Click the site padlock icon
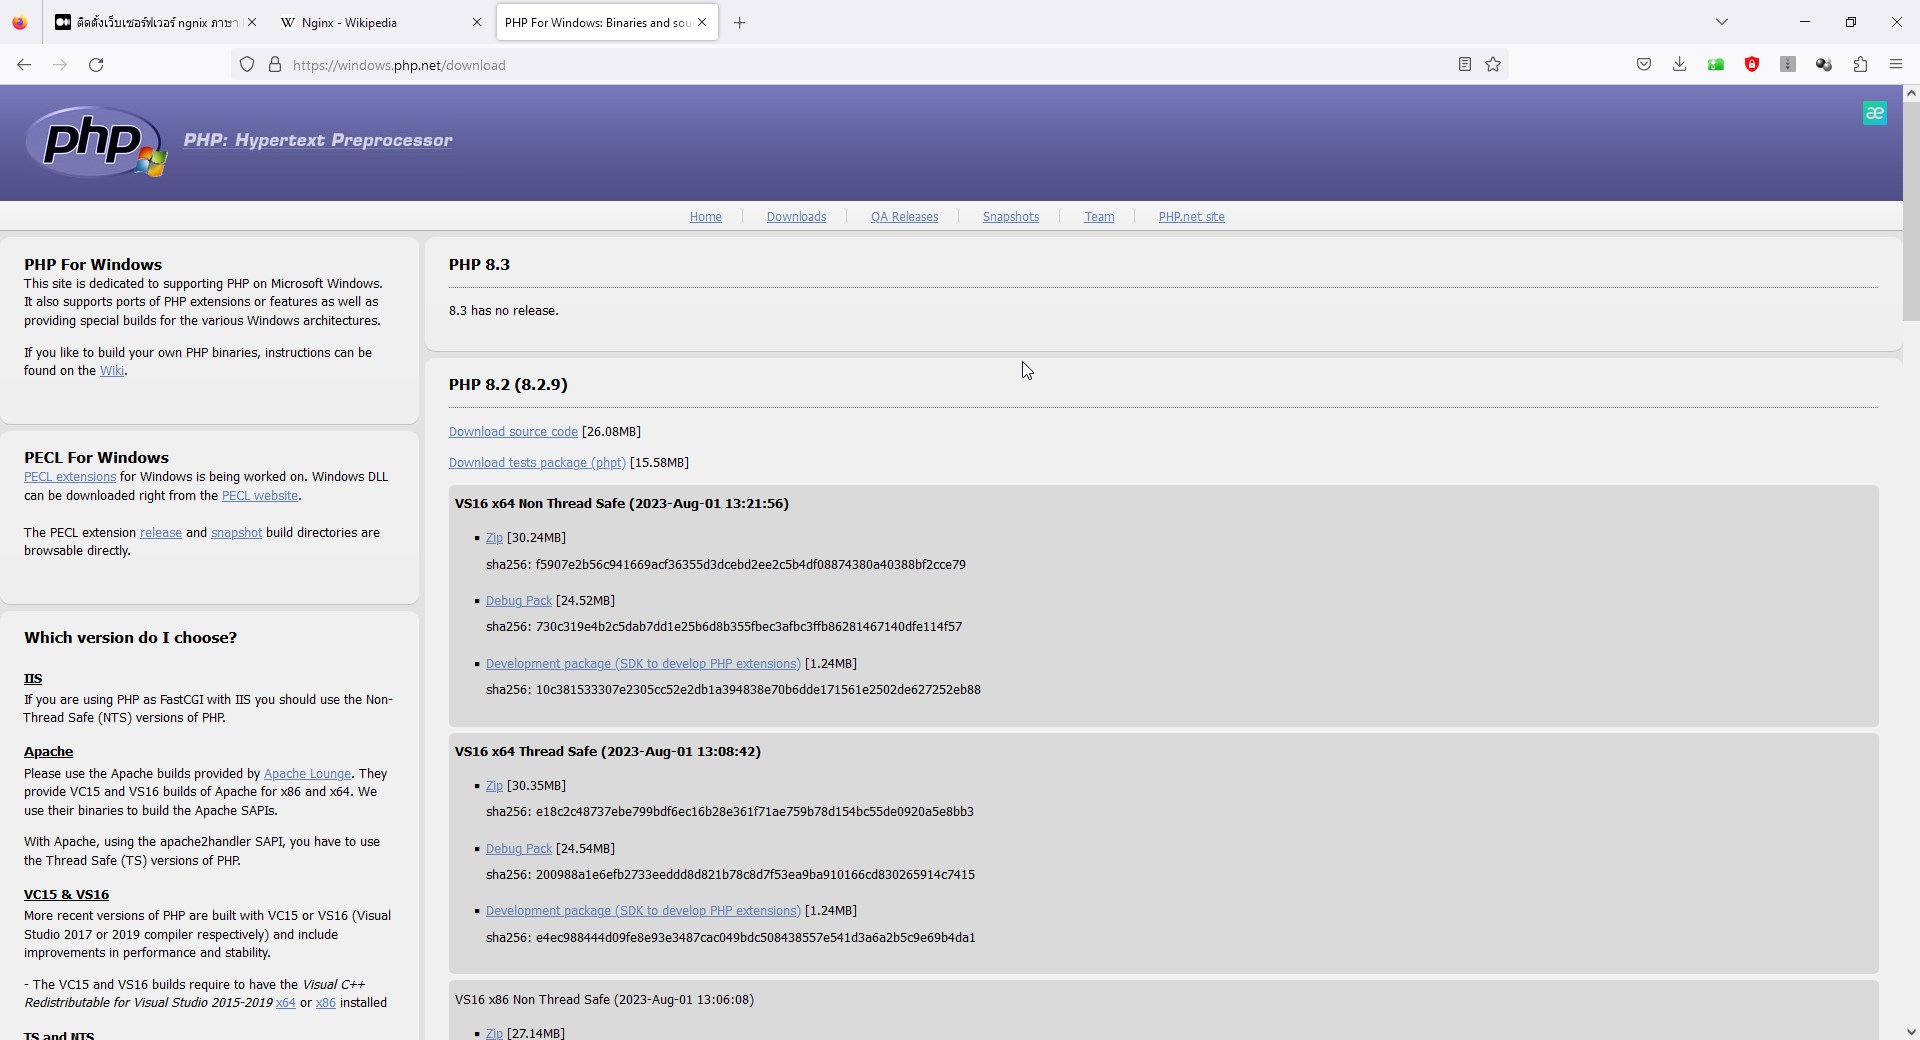 pos(275,65)
